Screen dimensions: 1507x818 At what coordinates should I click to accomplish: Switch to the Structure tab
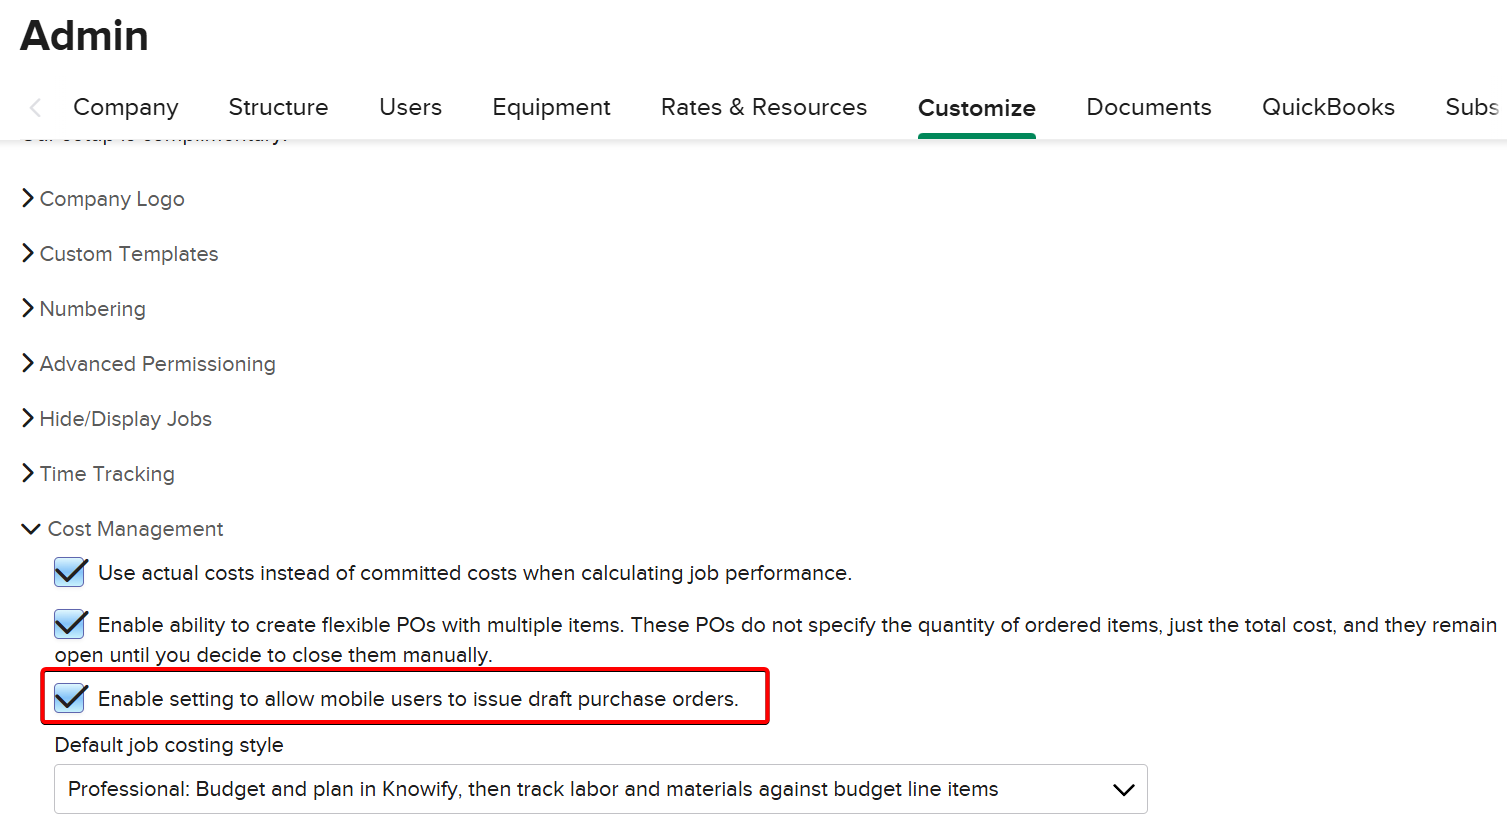point(278,107)
